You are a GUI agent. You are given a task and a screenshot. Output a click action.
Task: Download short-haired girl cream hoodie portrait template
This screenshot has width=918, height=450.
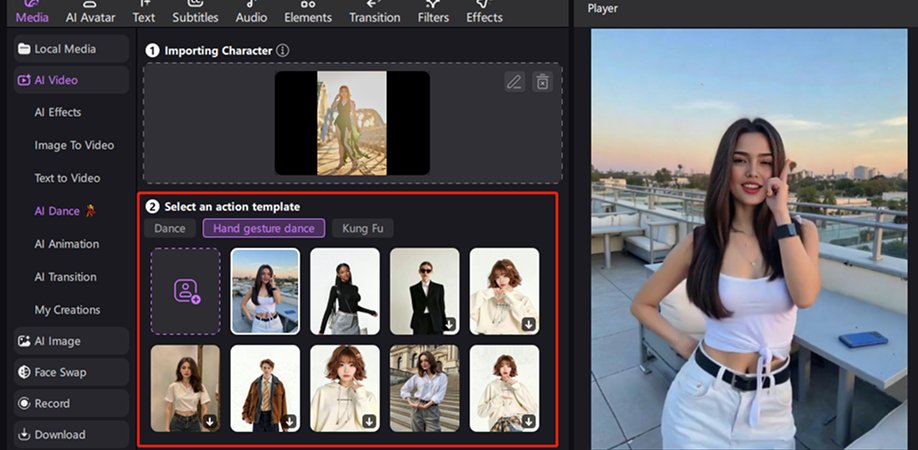(x=369, y=421)
